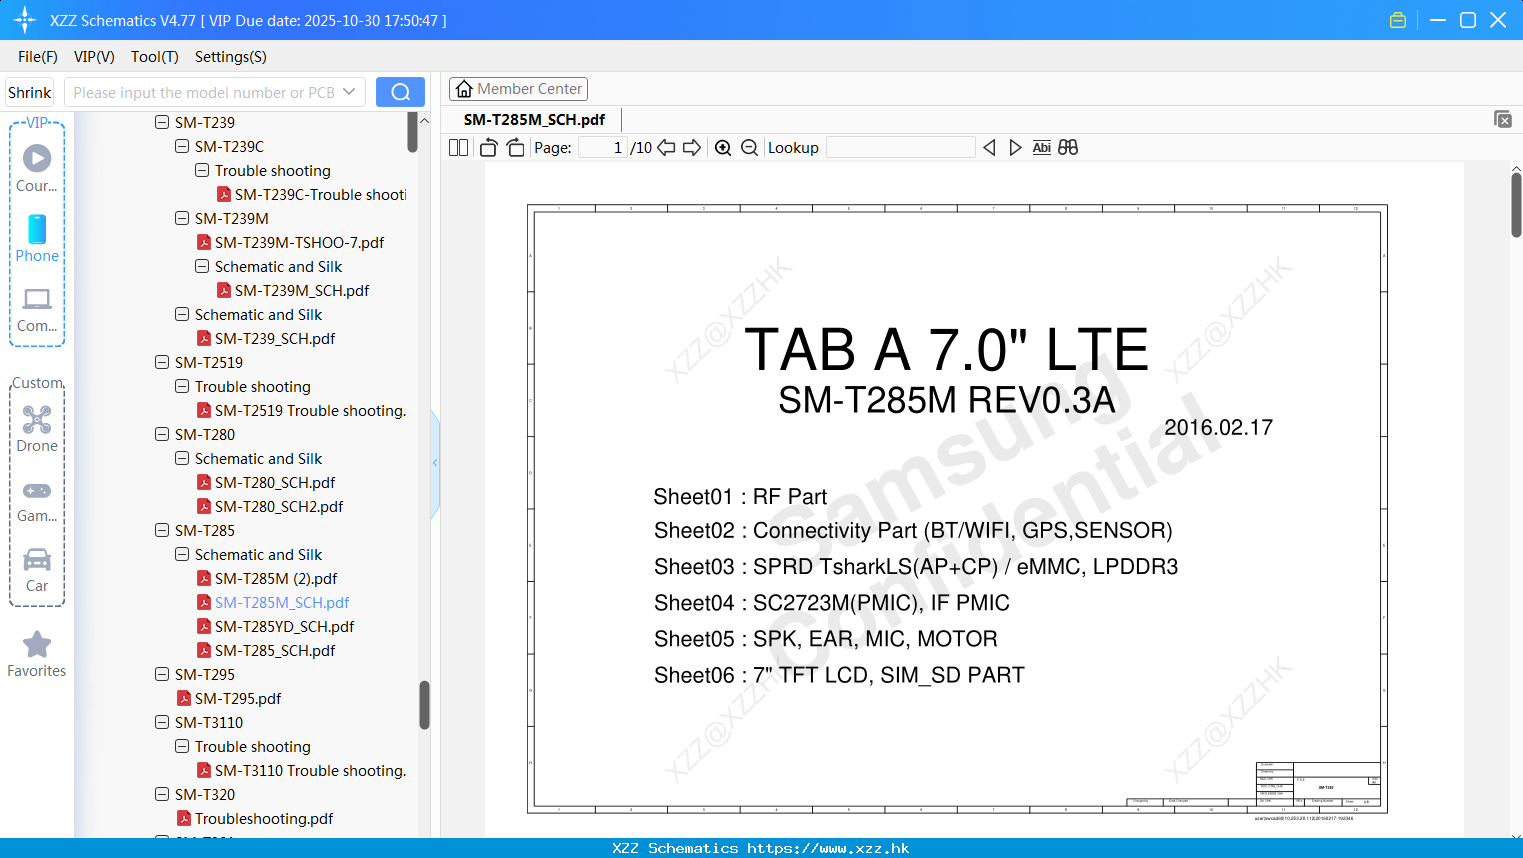1523x858 pixels.
Task: Open SM-T239C-Trouble shooting file
Action: pos(320,194)
